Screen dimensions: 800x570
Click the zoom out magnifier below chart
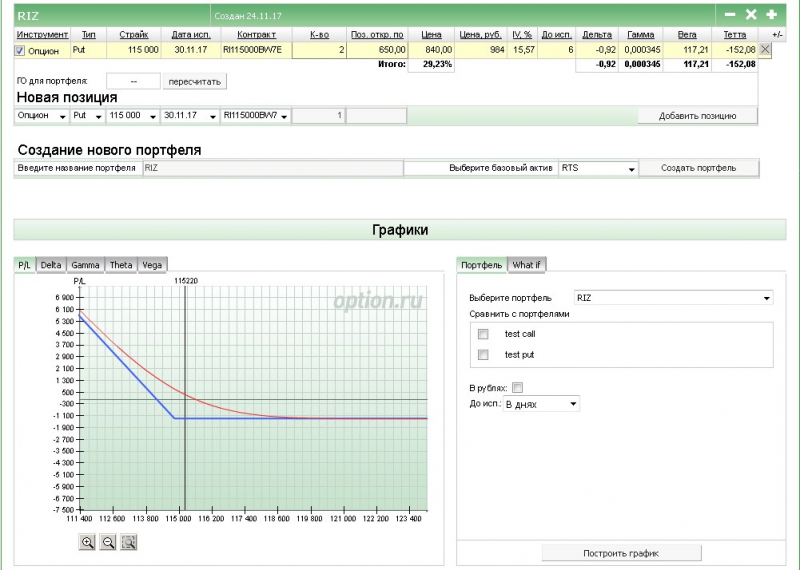pos(108,542)
